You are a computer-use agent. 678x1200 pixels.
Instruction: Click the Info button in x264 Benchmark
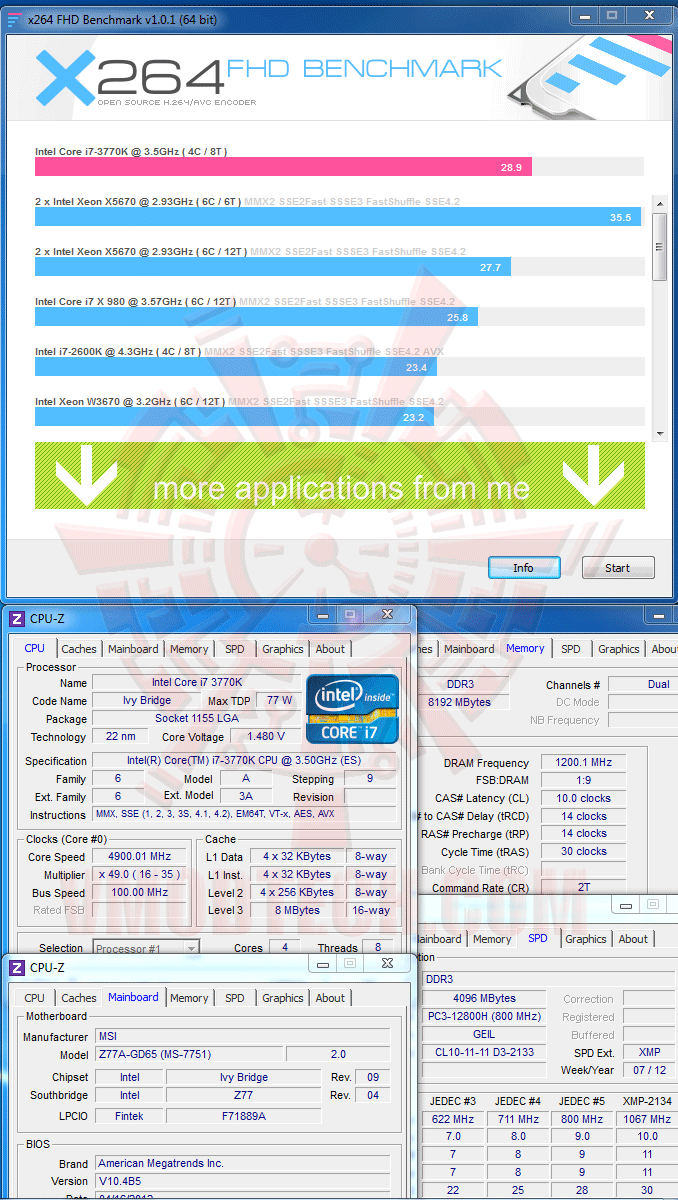(x=524, y=568)
